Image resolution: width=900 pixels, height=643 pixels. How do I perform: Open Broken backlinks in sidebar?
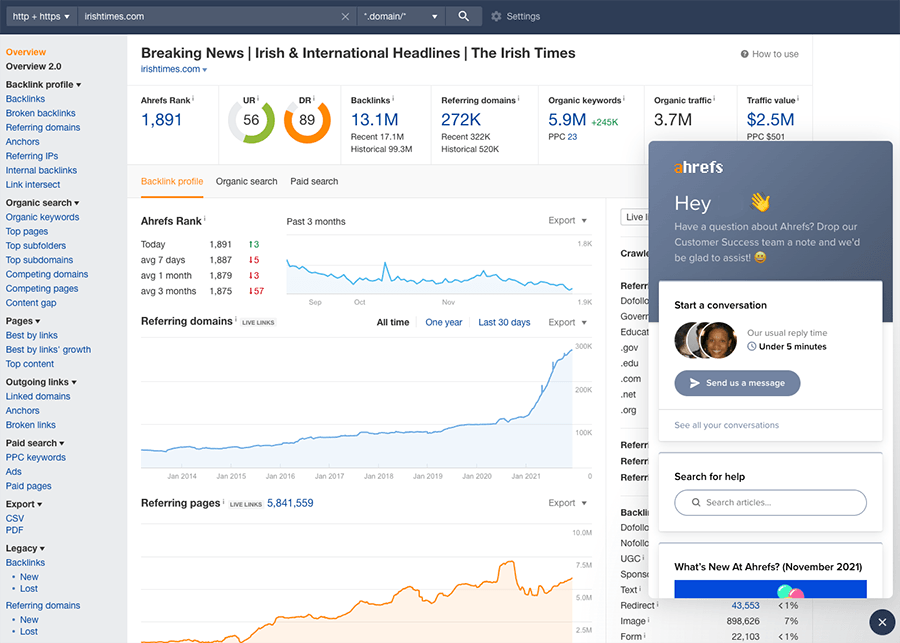[40, 113]
